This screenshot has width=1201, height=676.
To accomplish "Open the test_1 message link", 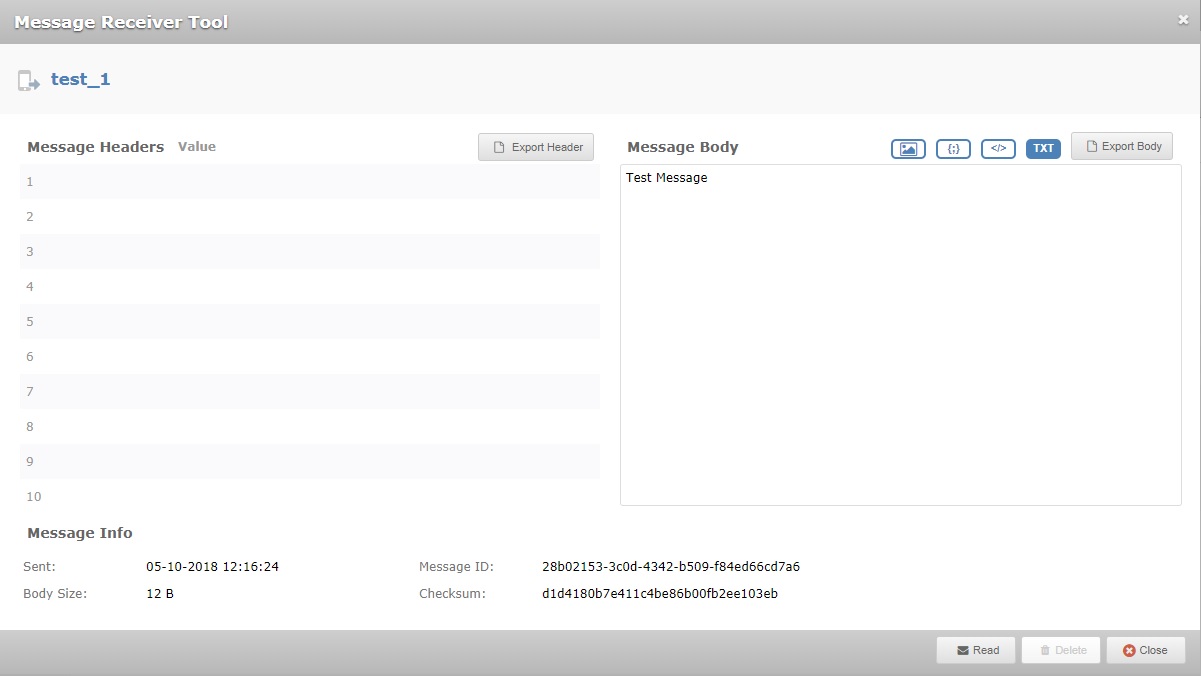I will pos(79,80).
